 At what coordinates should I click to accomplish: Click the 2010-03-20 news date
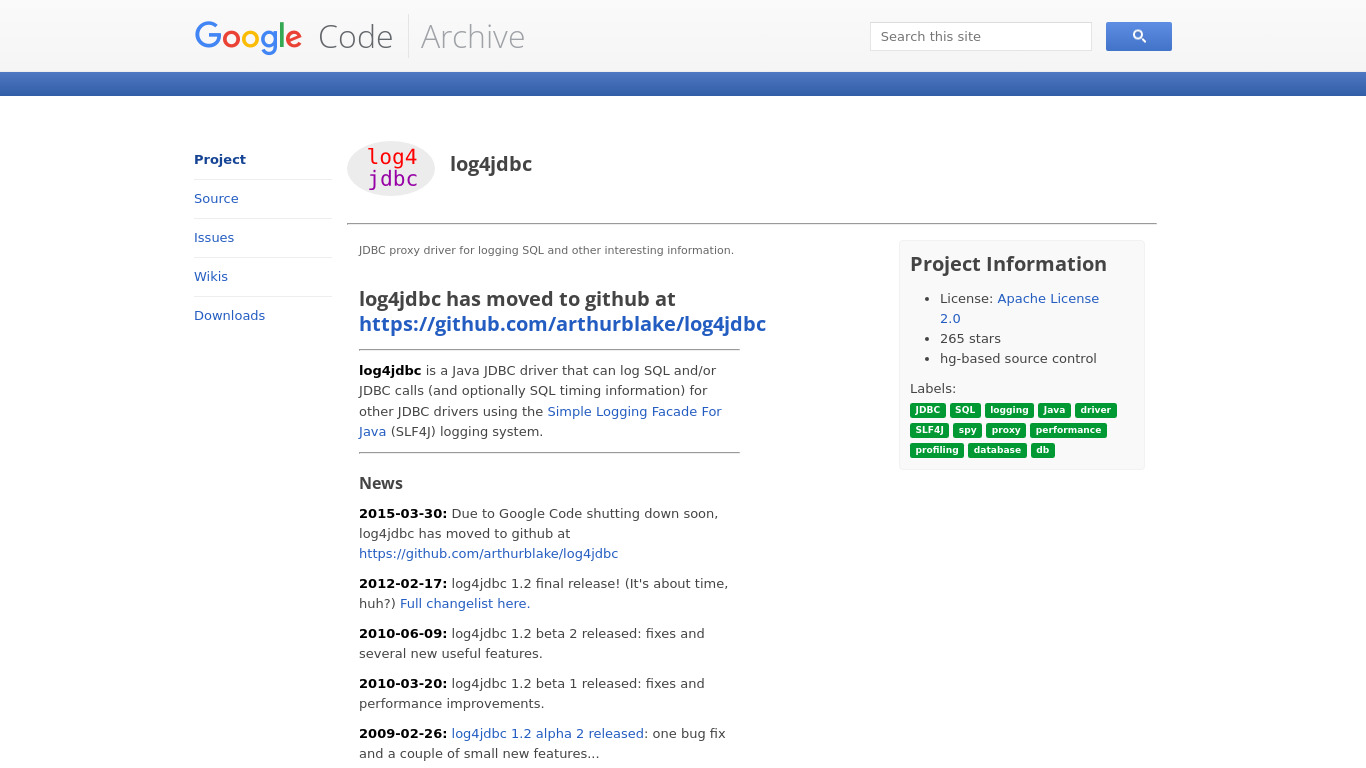(x=403, y=684)
